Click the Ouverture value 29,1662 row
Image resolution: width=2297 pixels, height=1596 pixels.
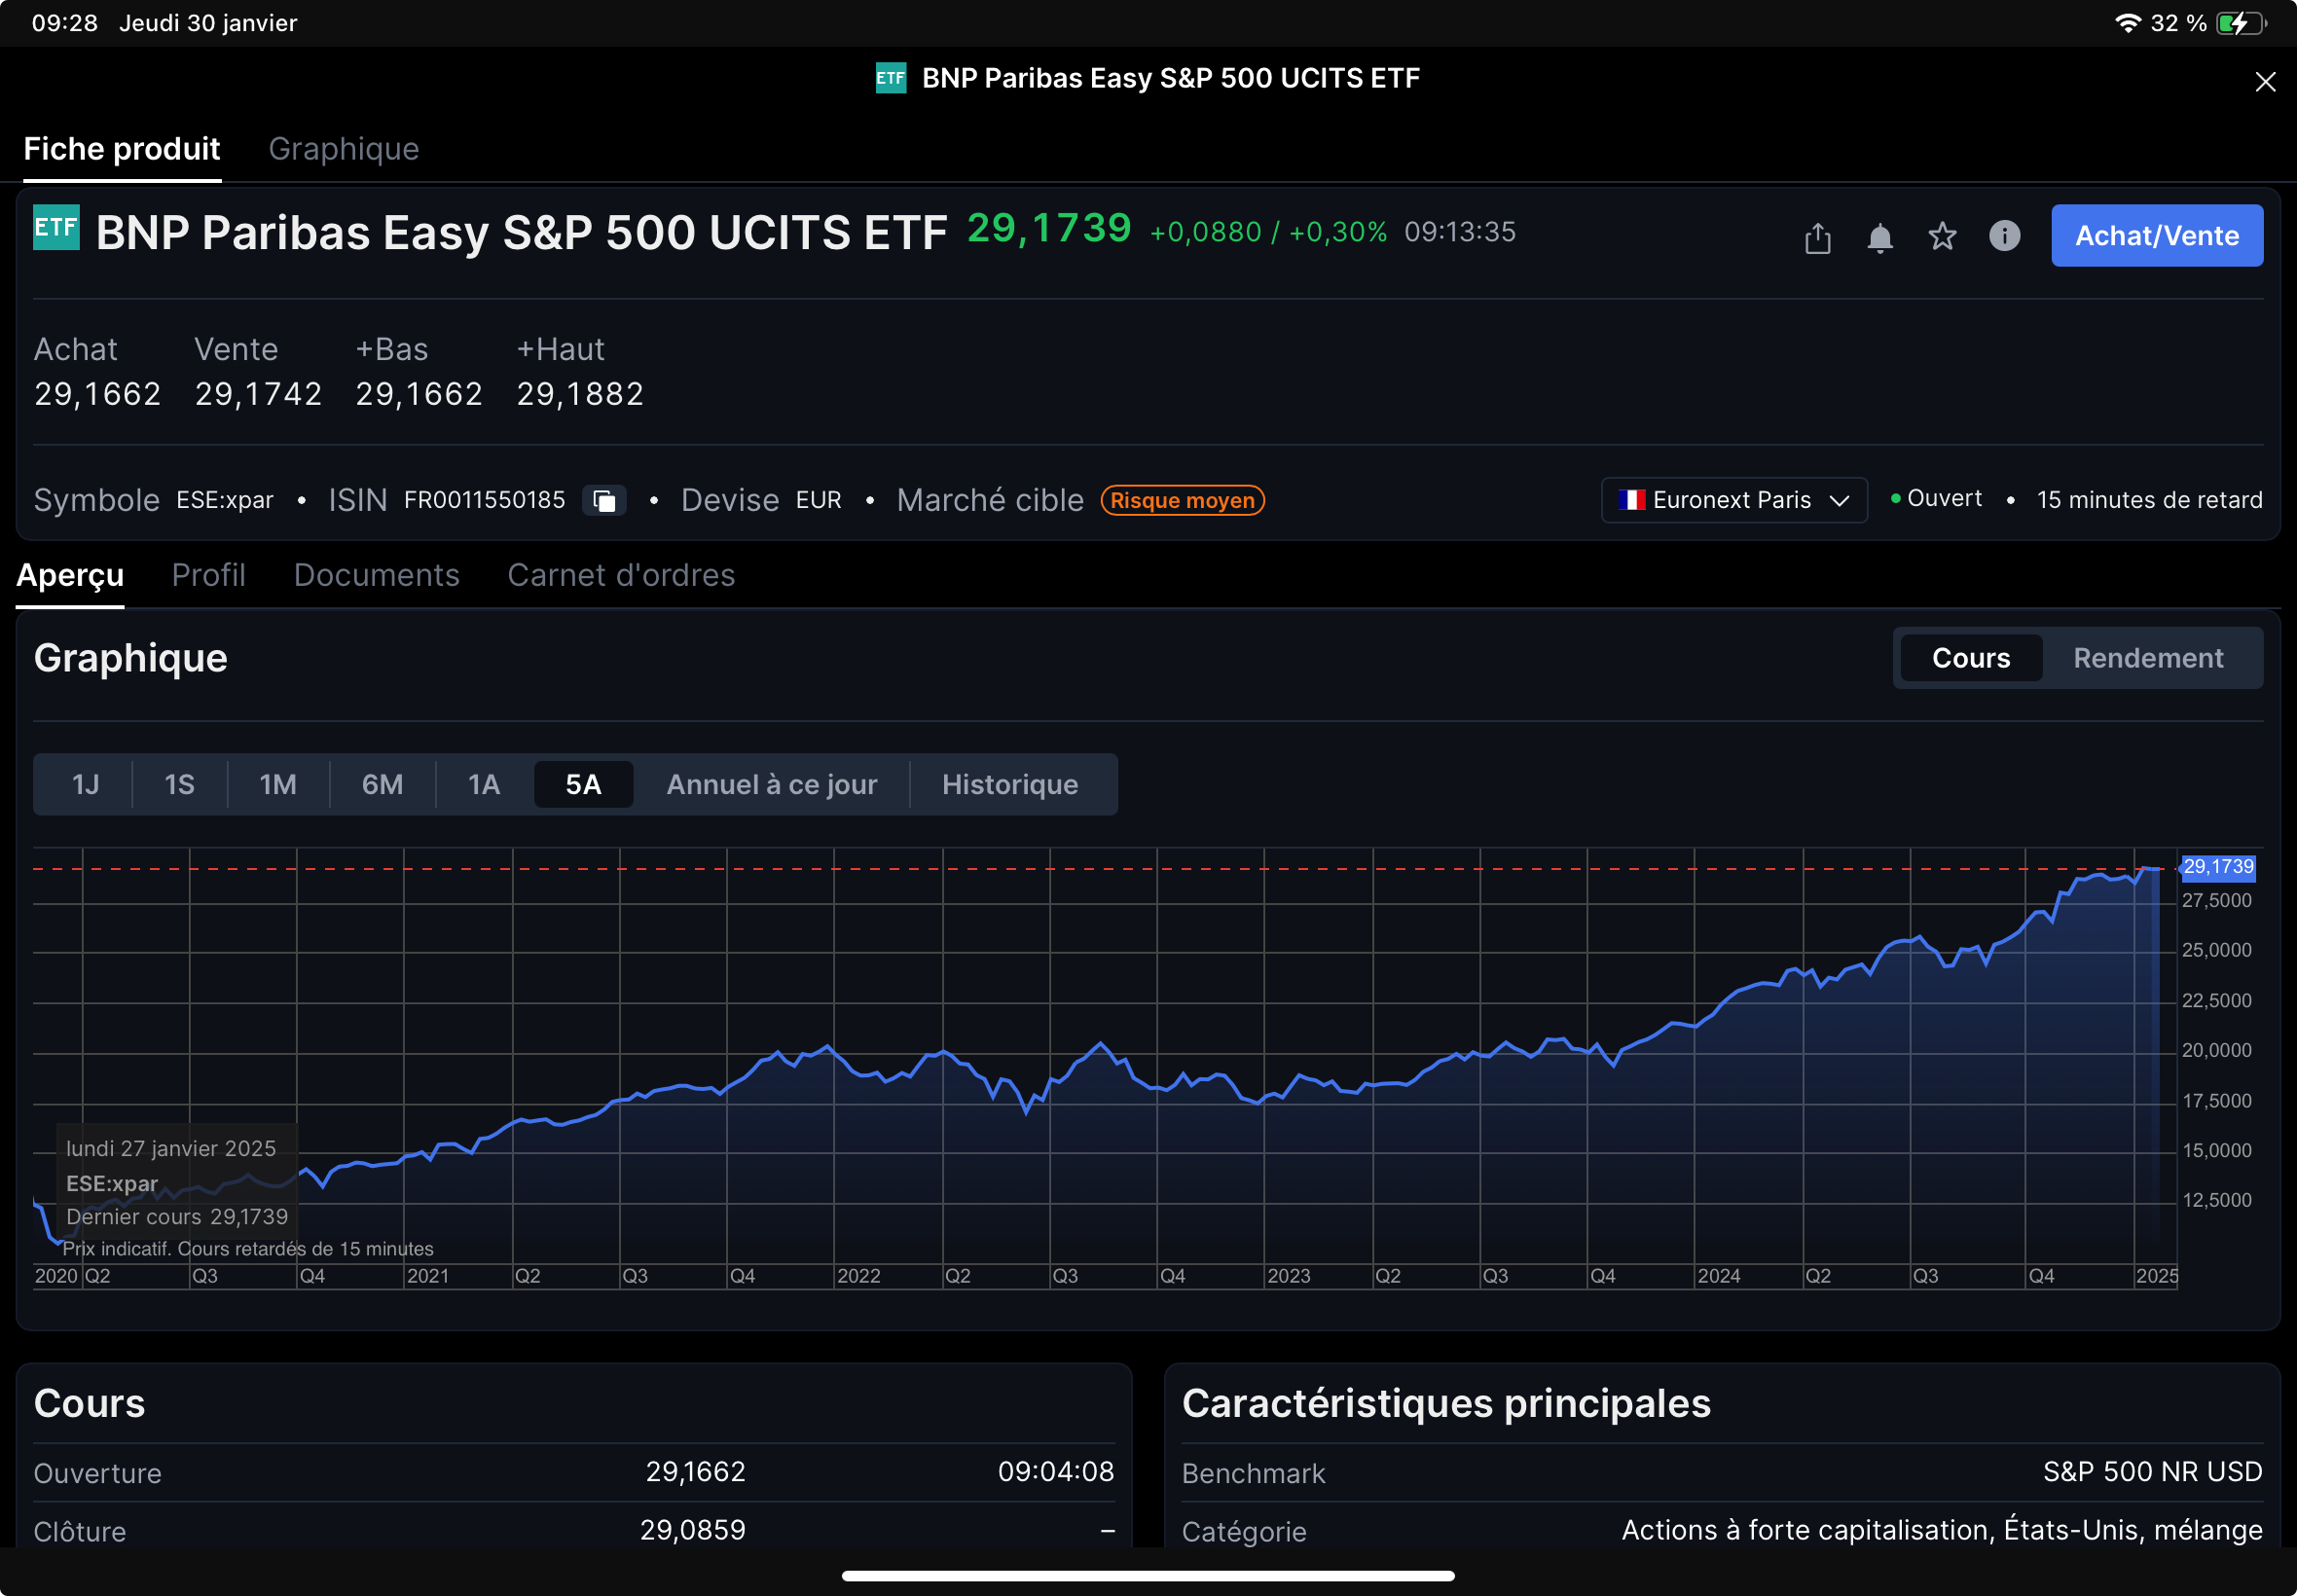[573, 1472]
